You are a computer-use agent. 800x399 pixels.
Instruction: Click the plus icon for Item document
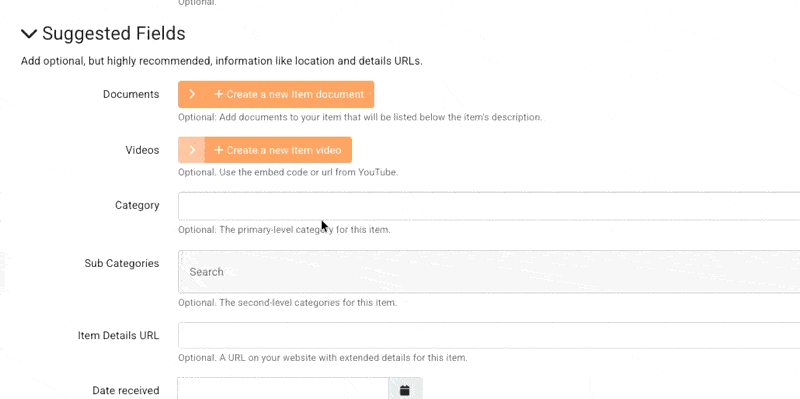coord(219,94)
